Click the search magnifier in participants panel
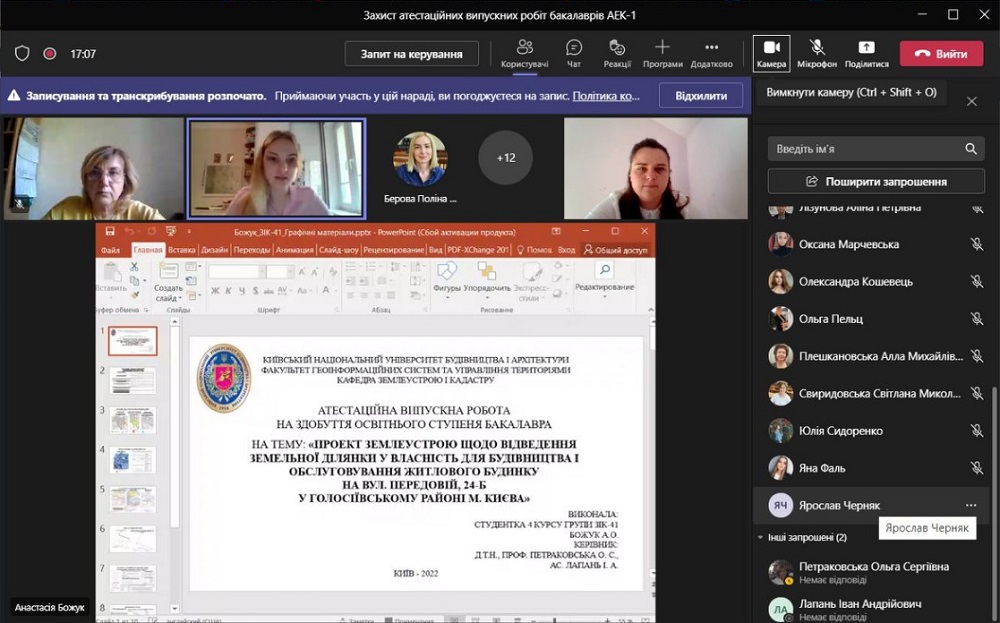Image resolution: width=1000 pixels, height=623 pixels. (x=971, y=149)
